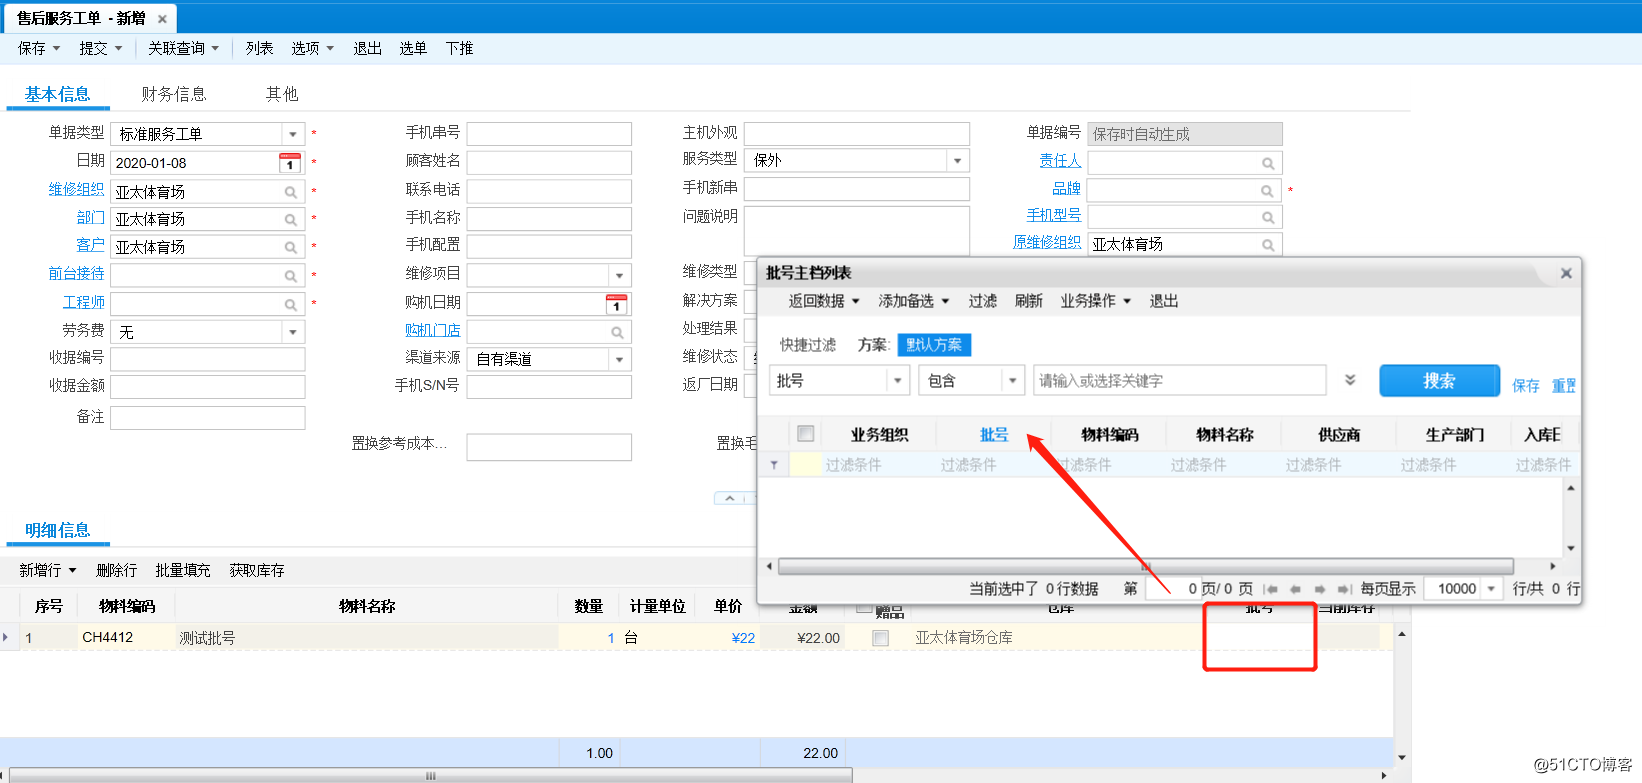Click search icon in 部门 field
This screenshot has width=1642, height=783.
[x=291, y=219]
